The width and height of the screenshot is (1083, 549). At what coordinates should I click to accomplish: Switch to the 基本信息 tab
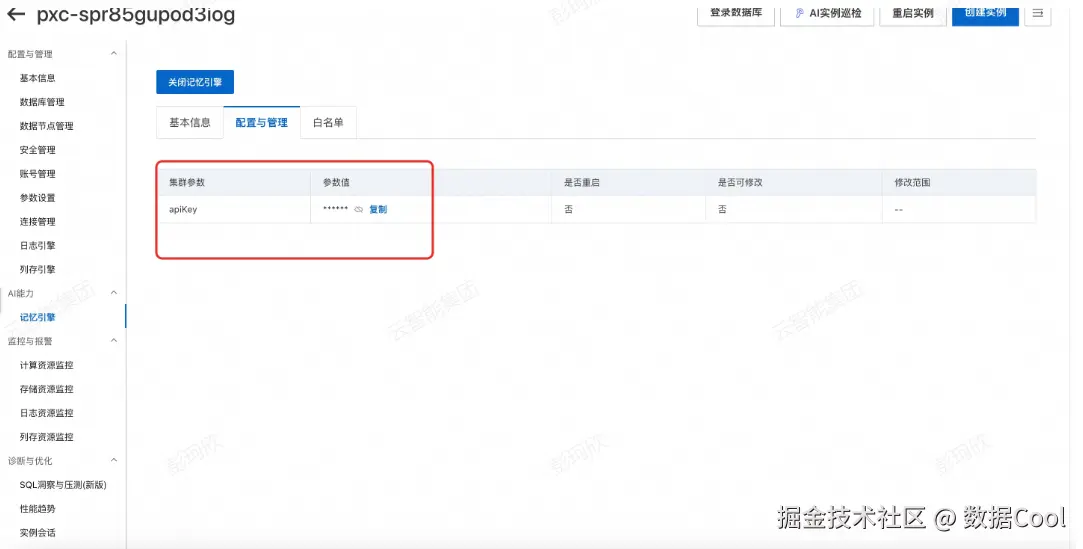pyautogui.click(x=190, y=122)
